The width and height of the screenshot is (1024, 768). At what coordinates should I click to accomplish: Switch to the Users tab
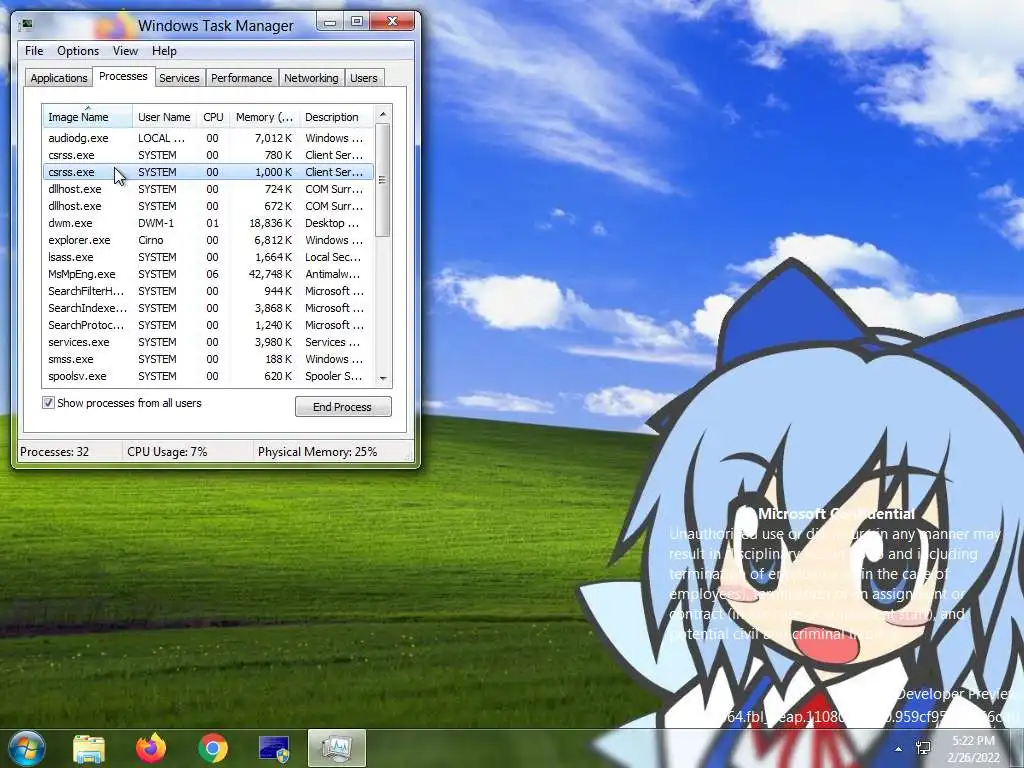[364, 78]
